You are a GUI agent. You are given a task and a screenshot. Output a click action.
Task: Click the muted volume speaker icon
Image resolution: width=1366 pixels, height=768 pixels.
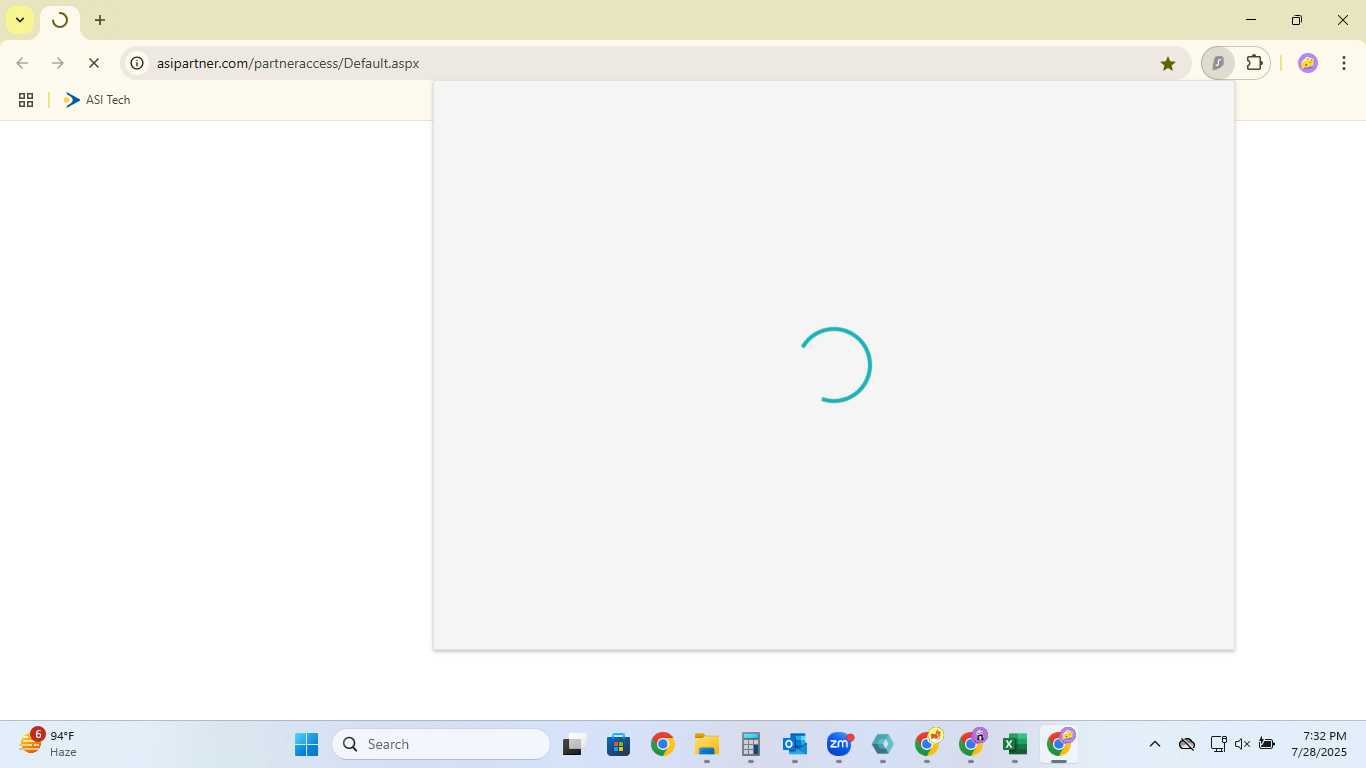coord(1242,744)
